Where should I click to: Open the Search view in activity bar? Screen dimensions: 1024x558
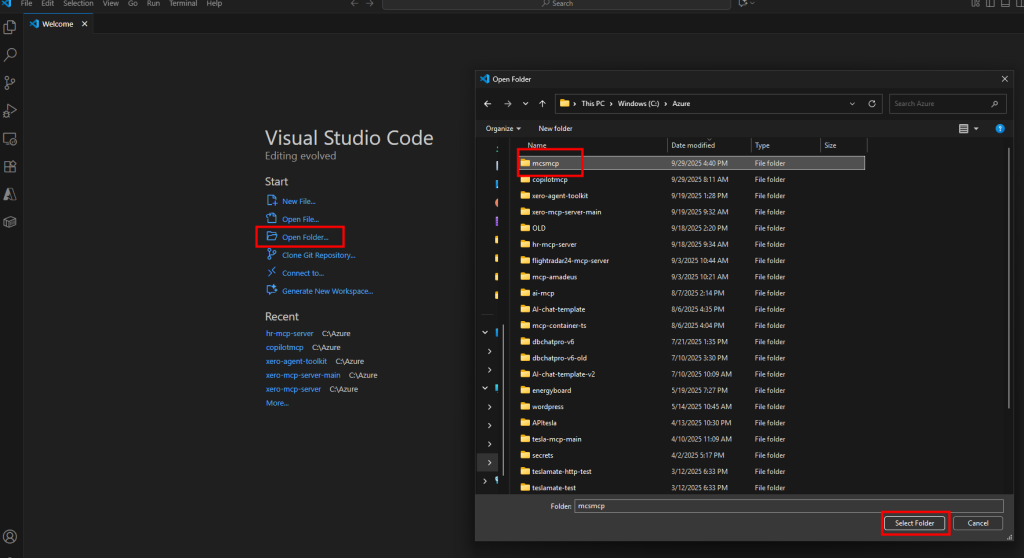[11, 55]
